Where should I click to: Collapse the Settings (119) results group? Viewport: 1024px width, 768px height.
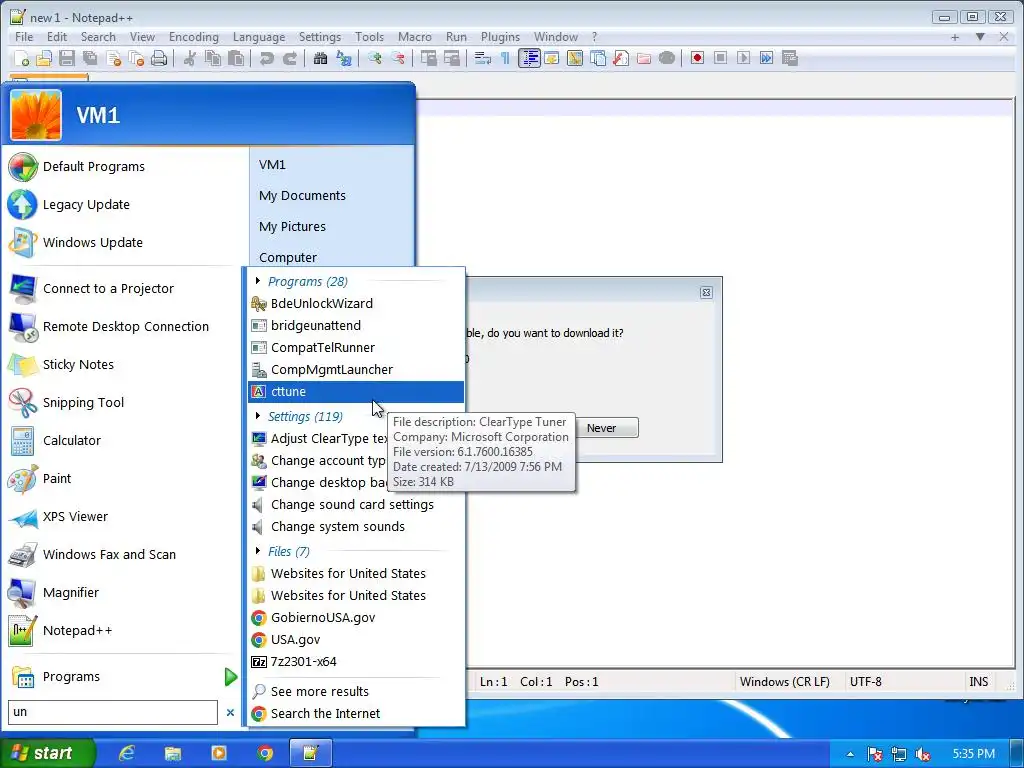click(258, 416)
